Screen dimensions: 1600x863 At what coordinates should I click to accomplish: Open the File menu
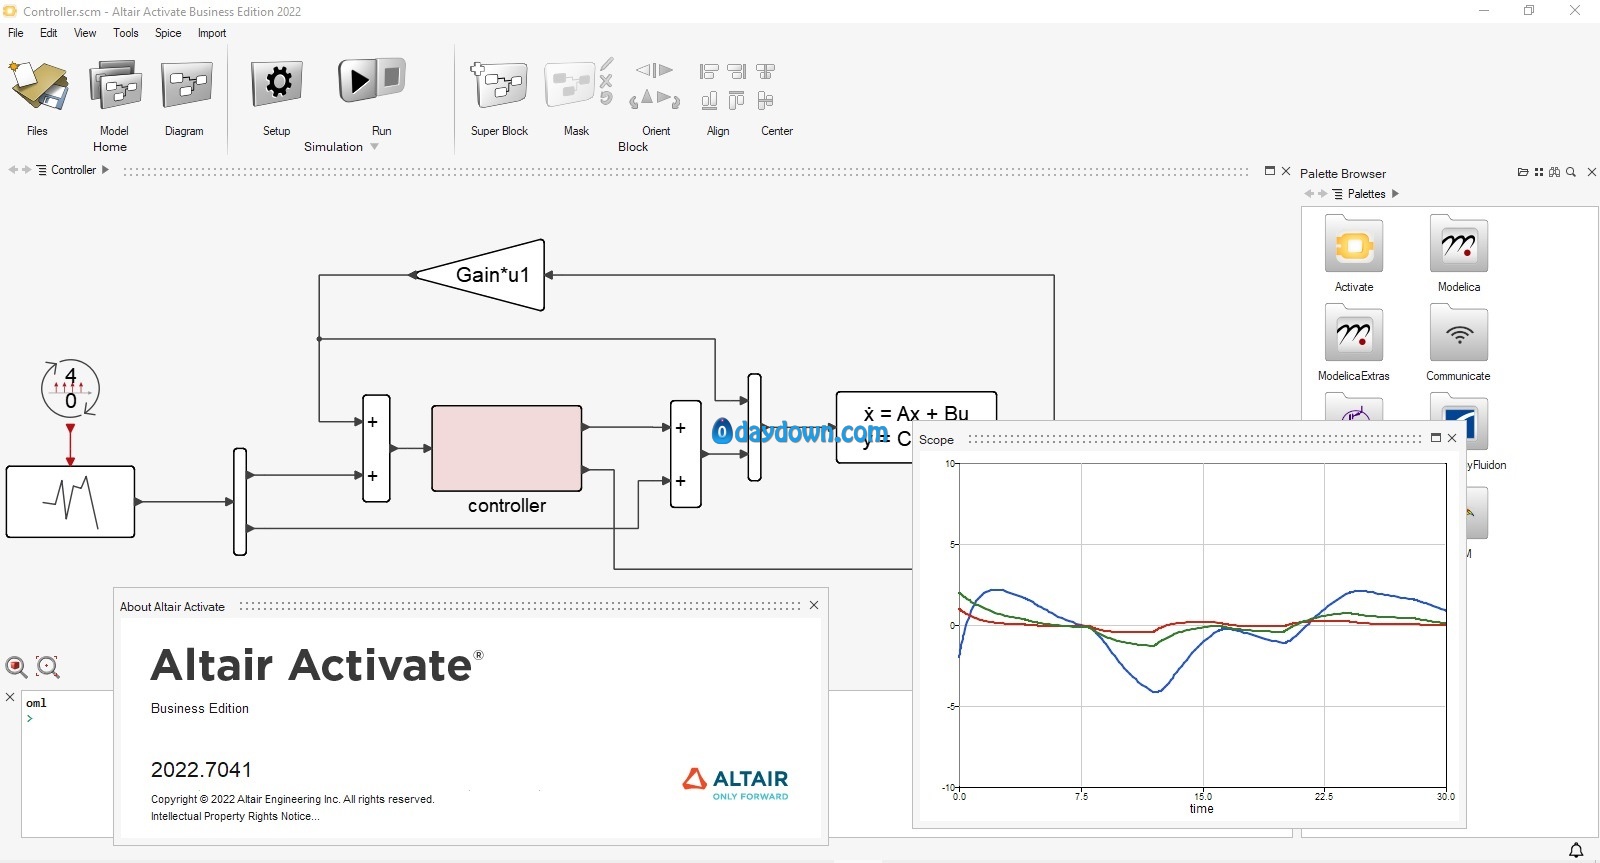(16, 33)
